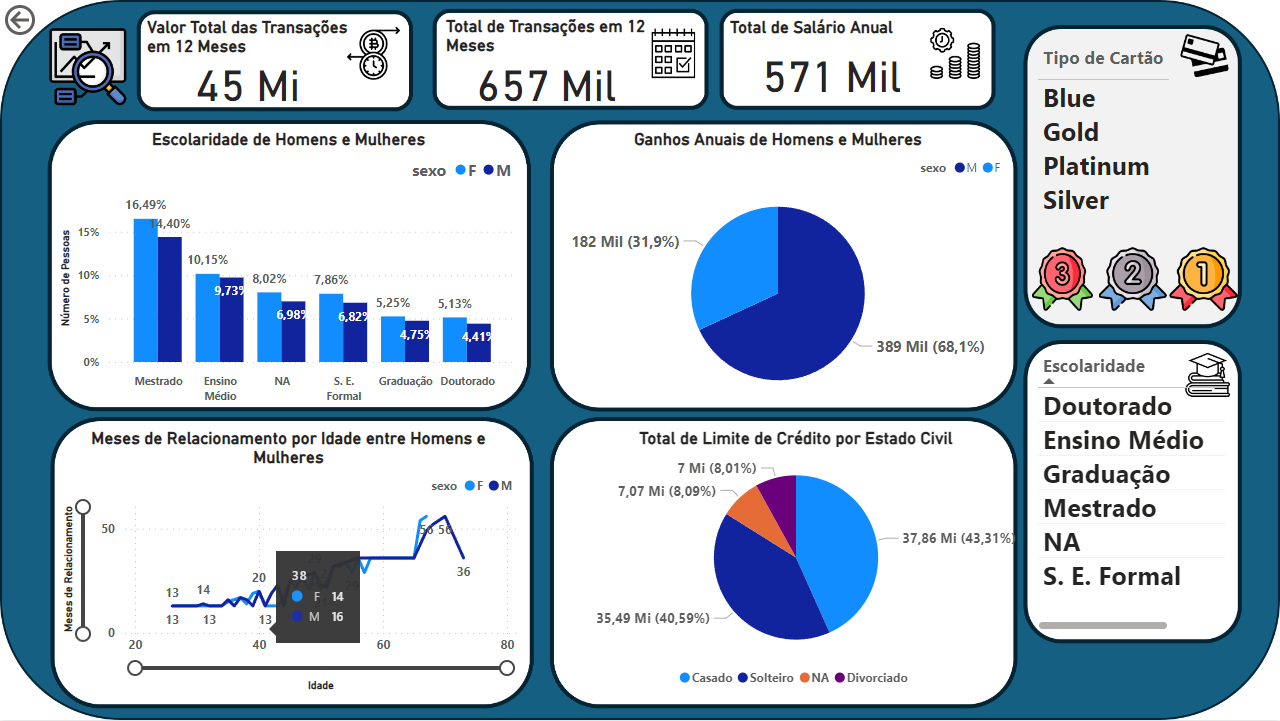Select Gold card type

click(x=1071, y=133)
